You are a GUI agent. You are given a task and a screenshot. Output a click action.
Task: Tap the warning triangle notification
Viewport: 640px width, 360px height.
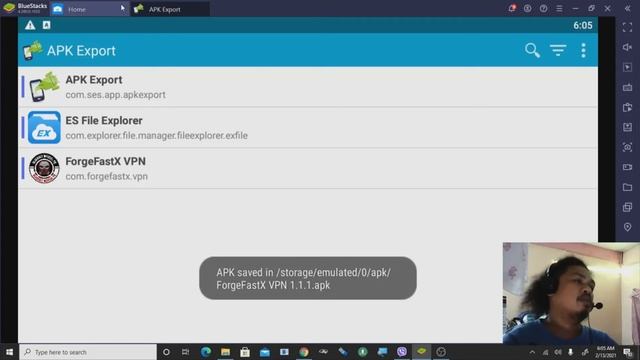(x=30, y=25)
